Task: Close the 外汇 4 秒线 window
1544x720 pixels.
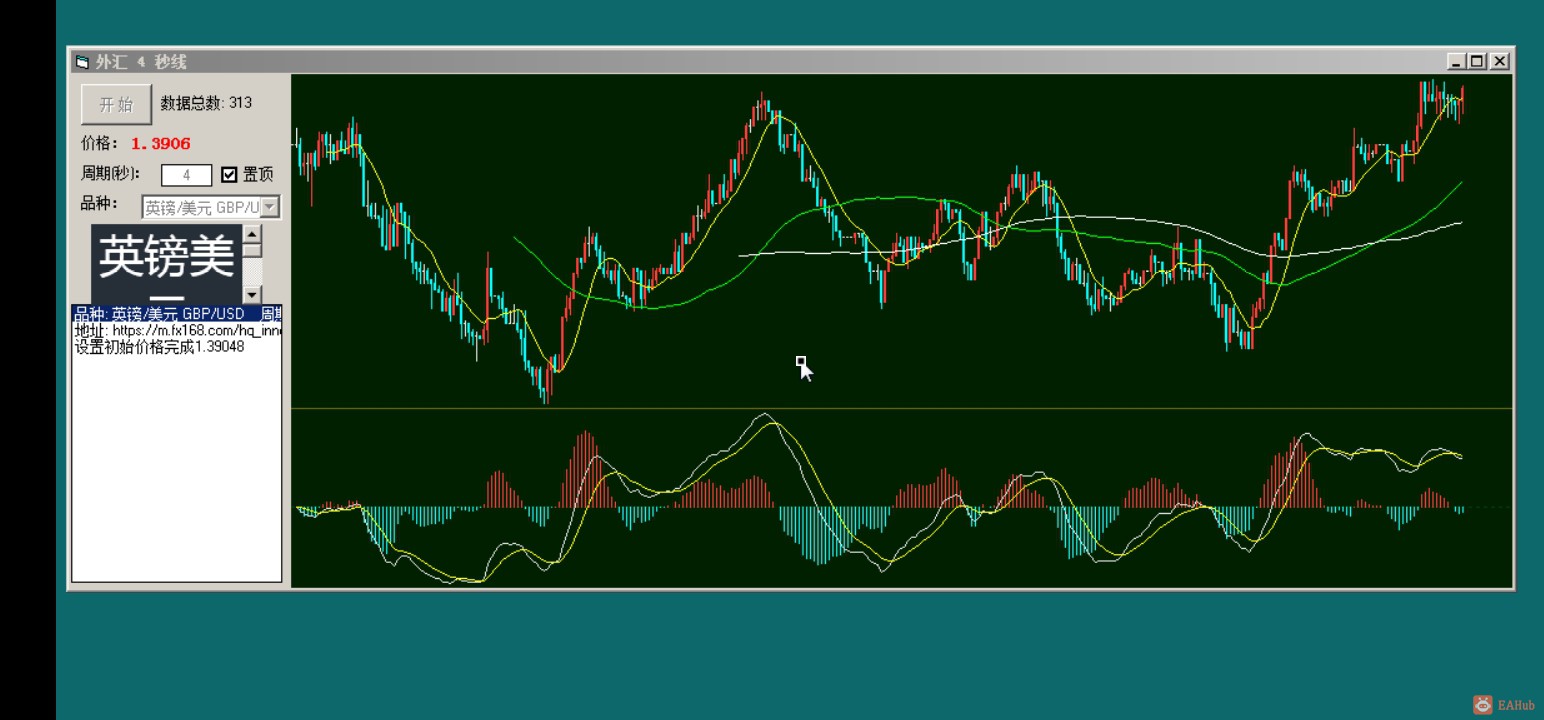Action: coord(1500,62)
